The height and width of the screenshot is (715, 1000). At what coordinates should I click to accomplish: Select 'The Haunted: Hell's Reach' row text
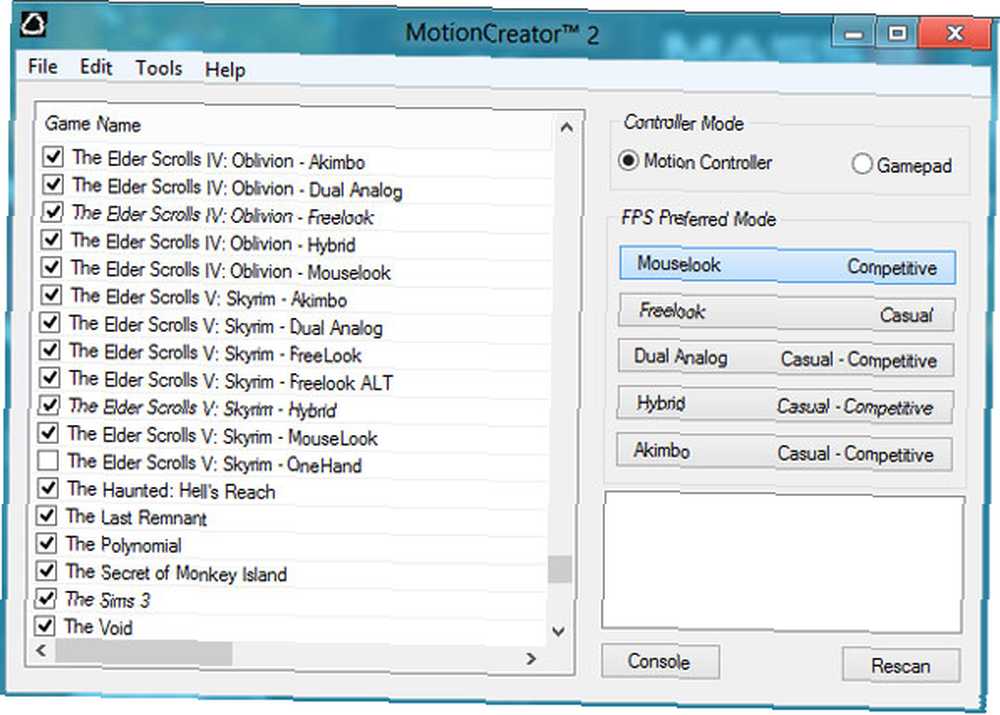tap(172, 490)
